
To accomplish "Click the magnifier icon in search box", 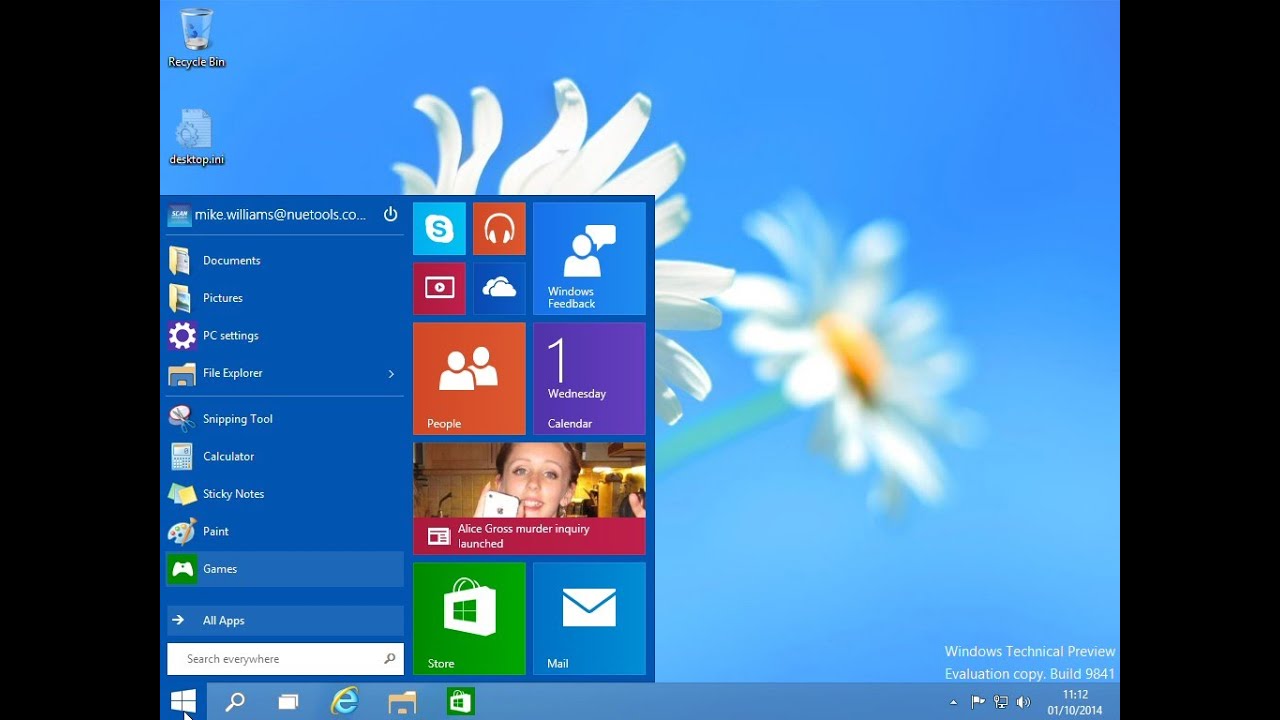I will [390, 659].
